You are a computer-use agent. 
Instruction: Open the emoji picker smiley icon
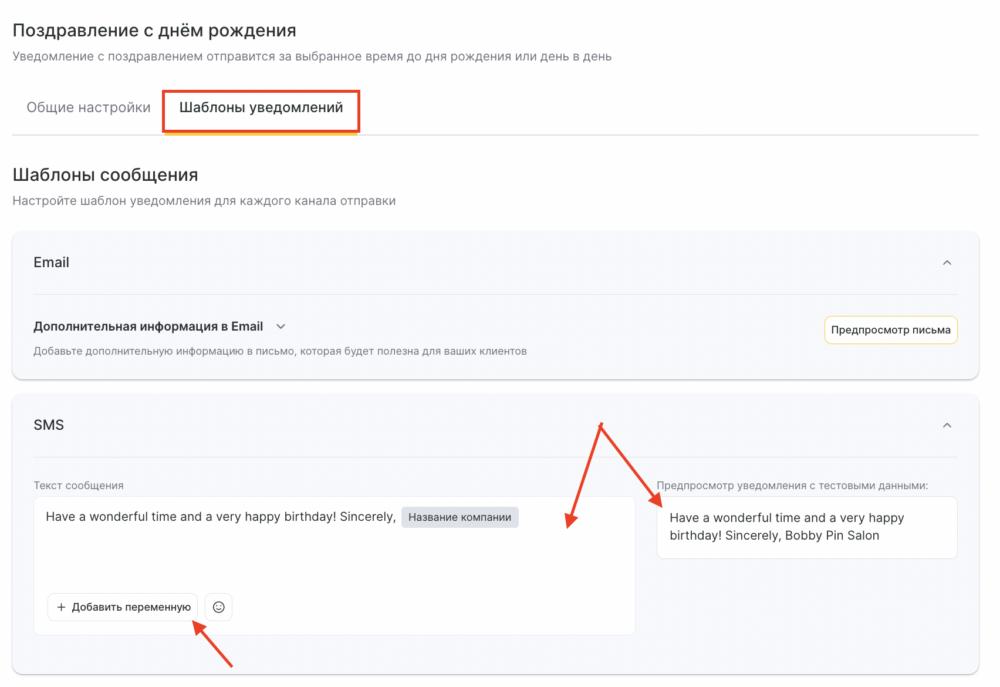[219, 607]
